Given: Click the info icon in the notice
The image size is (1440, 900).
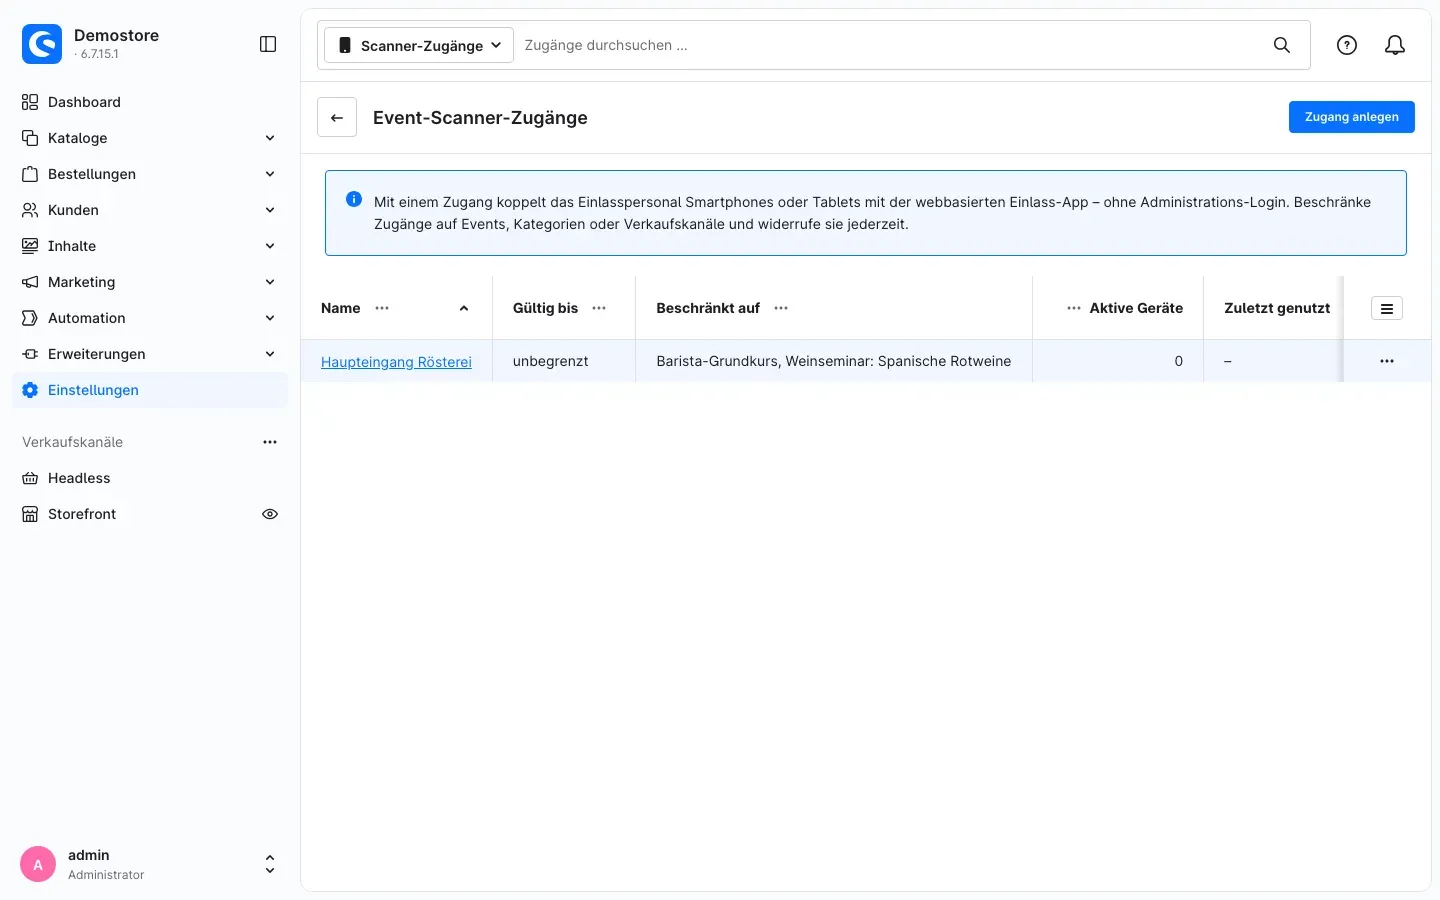Looking at the screenshot, I should 354,199.
